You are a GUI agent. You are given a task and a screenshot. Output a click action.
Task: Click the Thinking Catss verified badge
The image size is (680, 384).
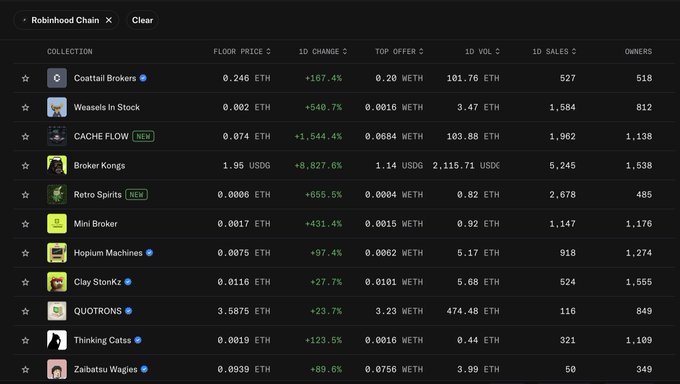[138, 340]
